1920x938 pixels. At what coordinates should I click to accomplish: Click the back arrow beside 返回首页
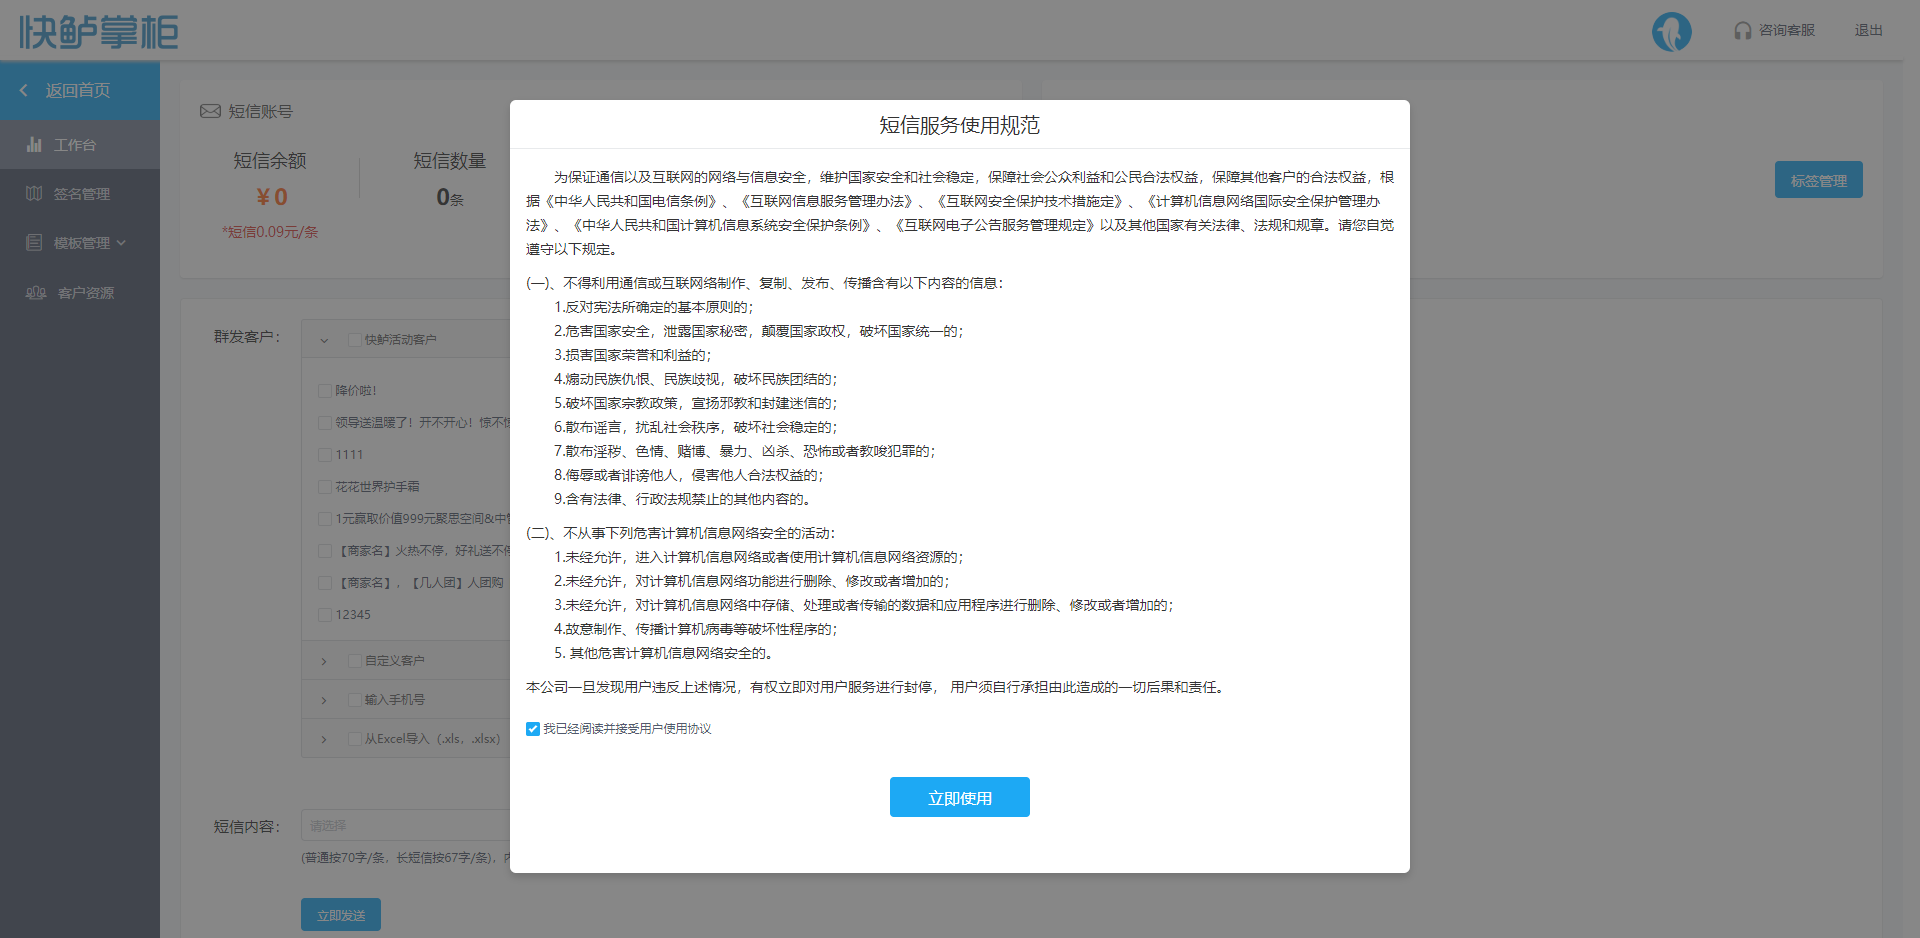[x=24, y=91]
